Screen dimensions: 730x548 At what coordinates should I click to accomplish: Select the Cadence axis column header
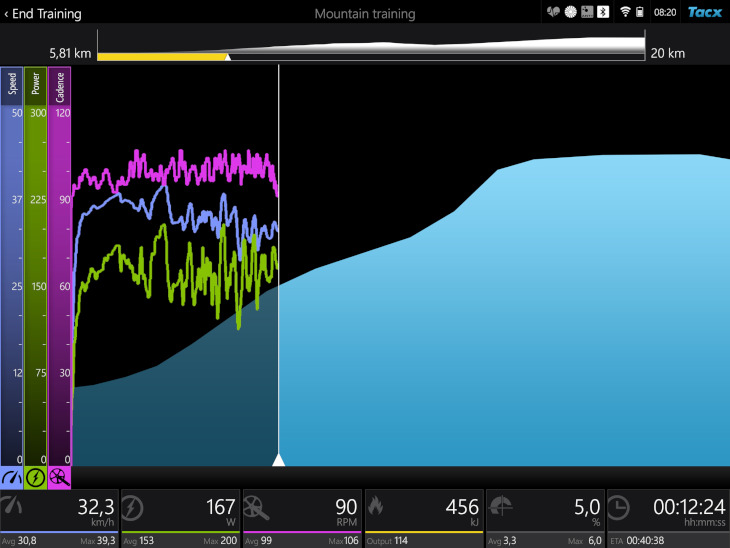(x=60, y=85)
